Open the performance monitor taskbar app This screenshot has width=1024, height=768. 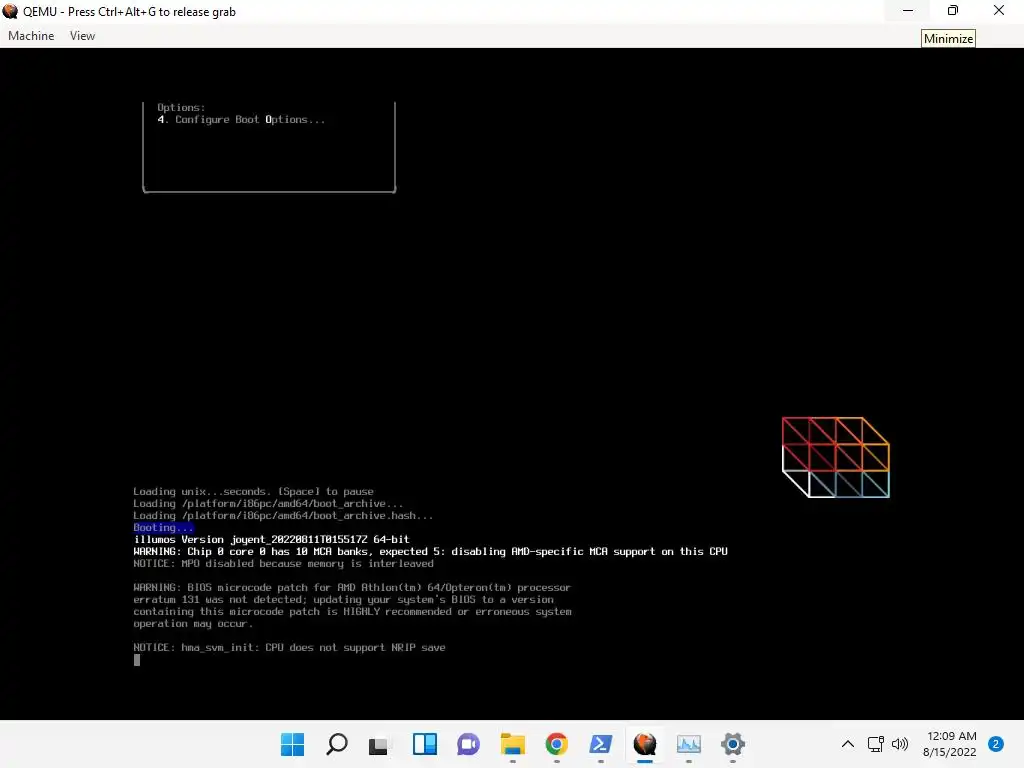pos(688,744)
